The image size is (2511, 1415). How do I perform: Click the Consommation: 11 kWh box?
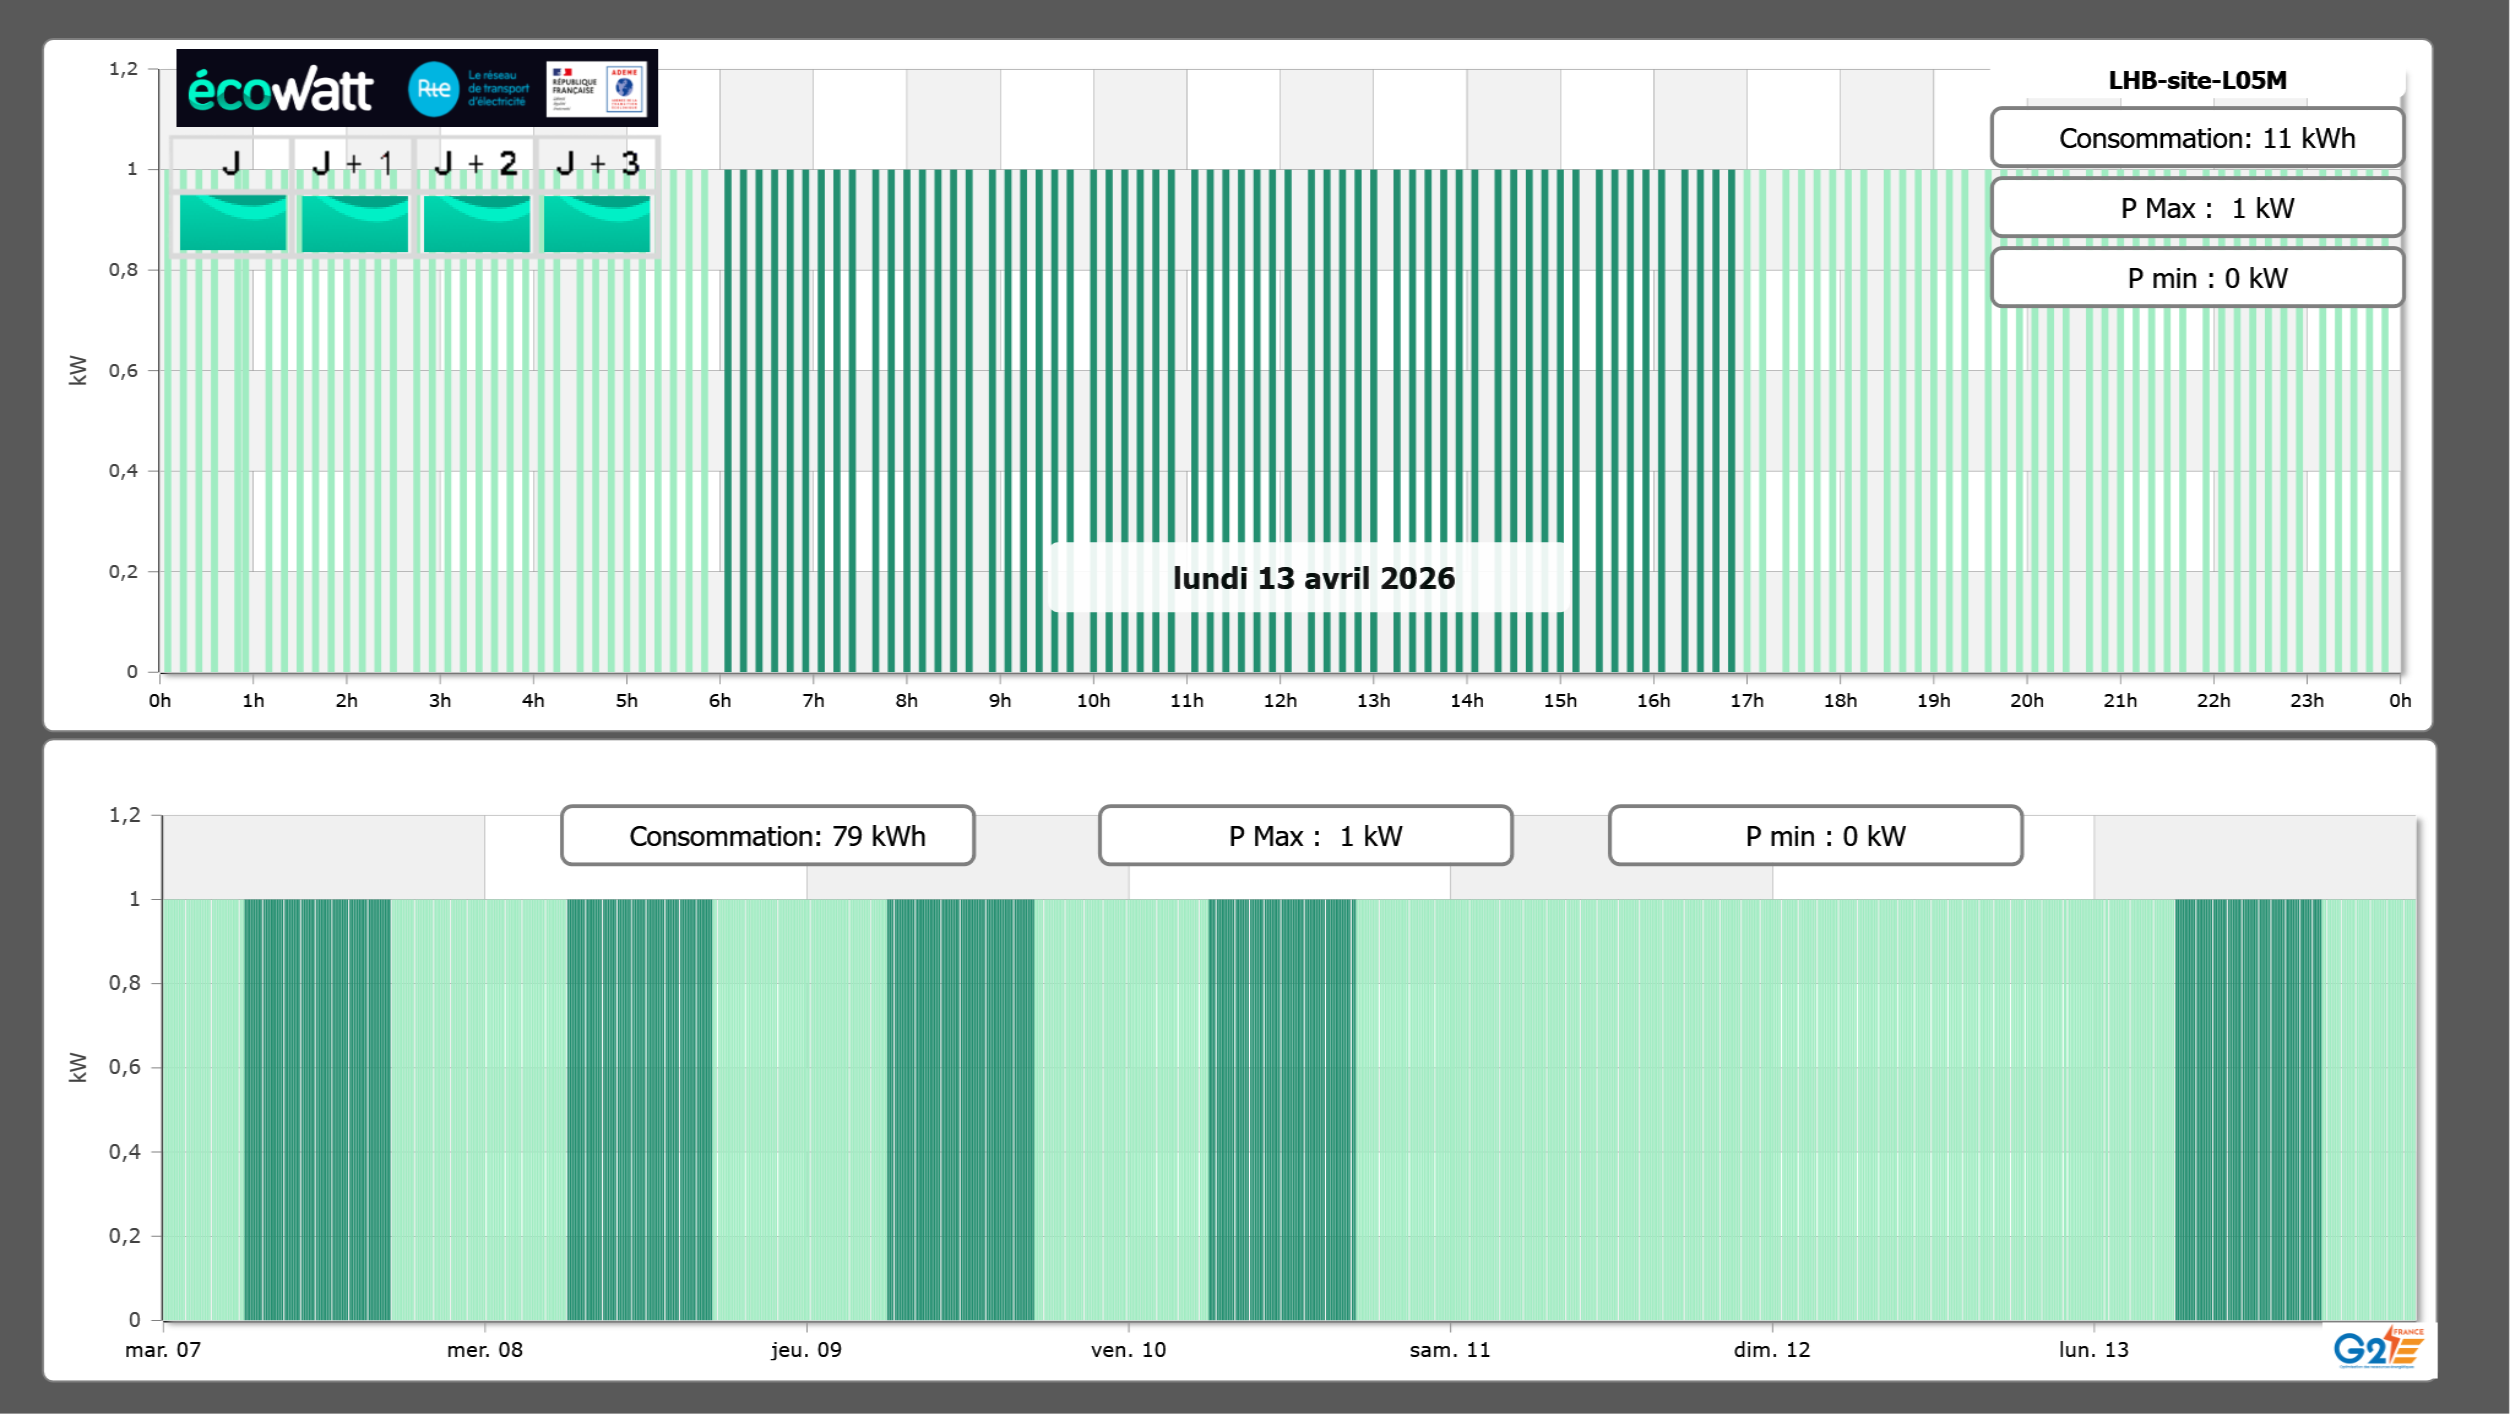point(2196,138)
